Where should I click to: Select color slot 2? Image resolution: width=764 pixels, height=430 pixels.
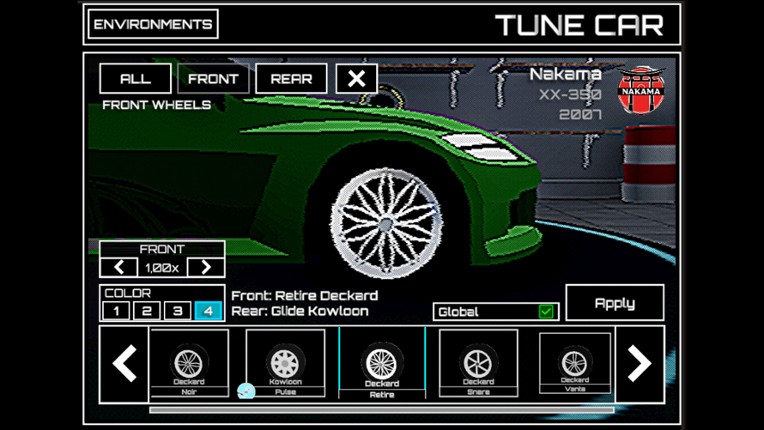[147, 312]
